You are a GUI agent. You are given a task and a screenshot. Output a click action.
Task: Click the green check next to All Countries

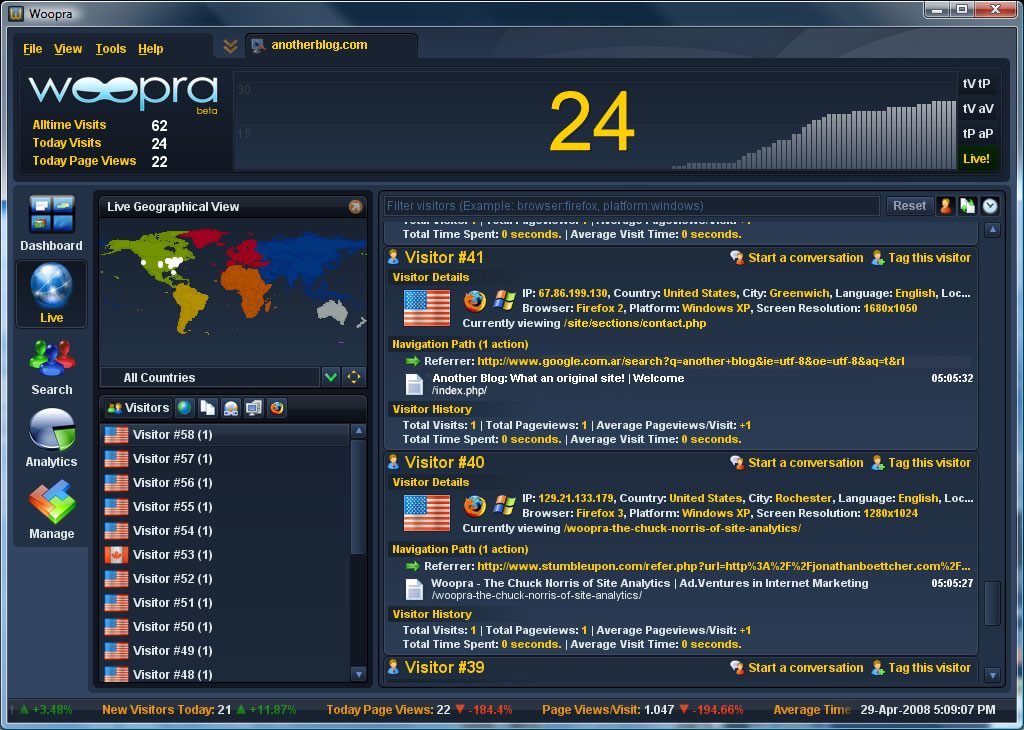click(x=331, y=377)
